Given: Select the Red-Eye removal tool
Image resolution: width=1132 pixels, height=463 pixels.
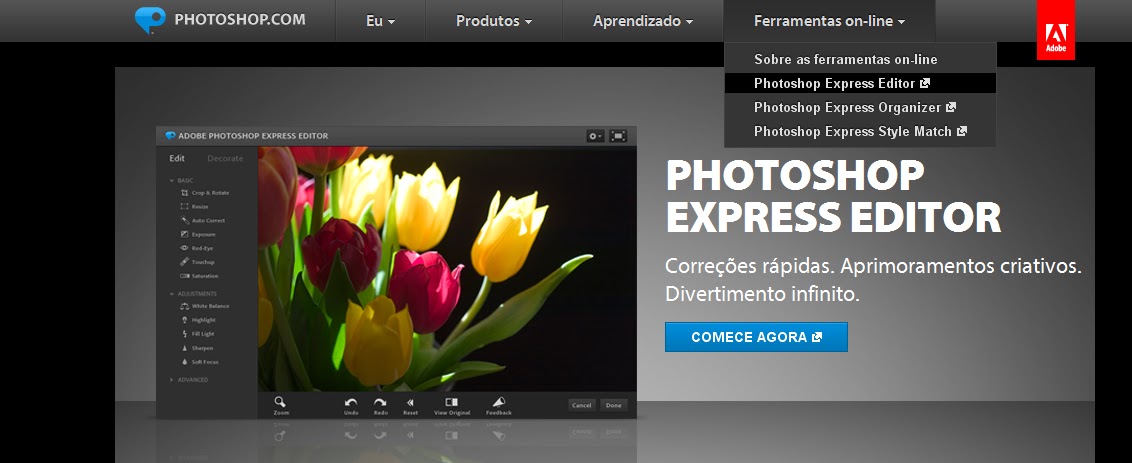Looking at the screenshot, I should pyautogui.click(x=196, y=248).
